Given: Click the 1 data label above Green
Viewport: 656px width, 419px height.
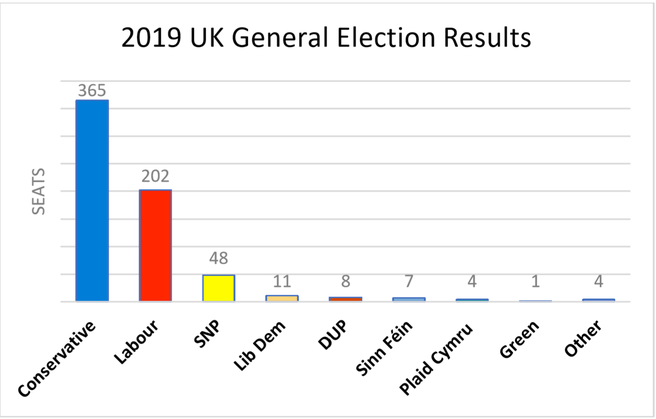Looking at the screenshot, I should pos(535,289).
